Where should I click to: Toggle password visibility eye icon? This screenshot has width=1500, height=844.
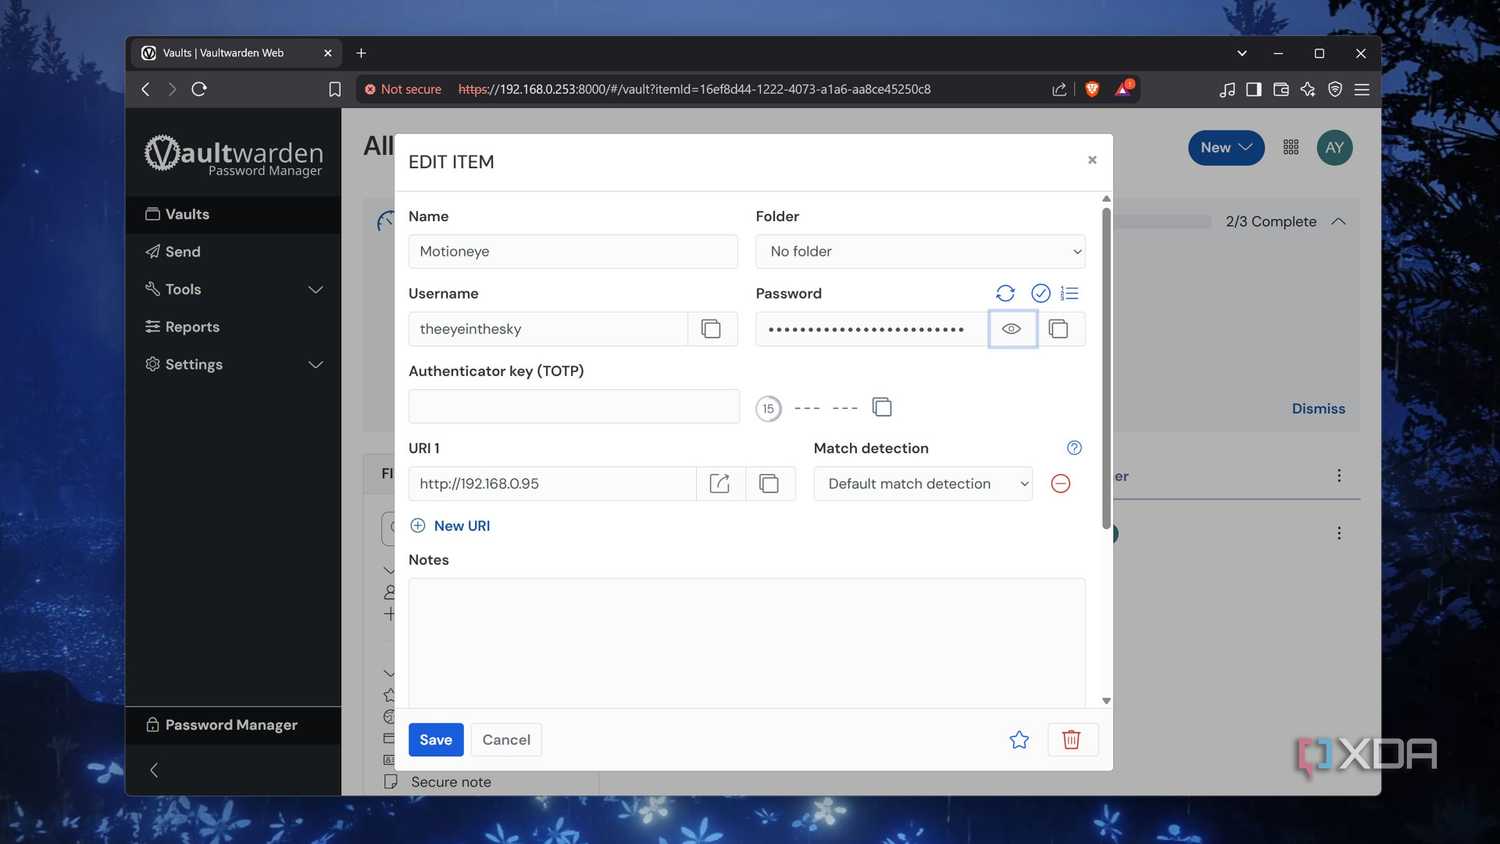pos(1012,329)
